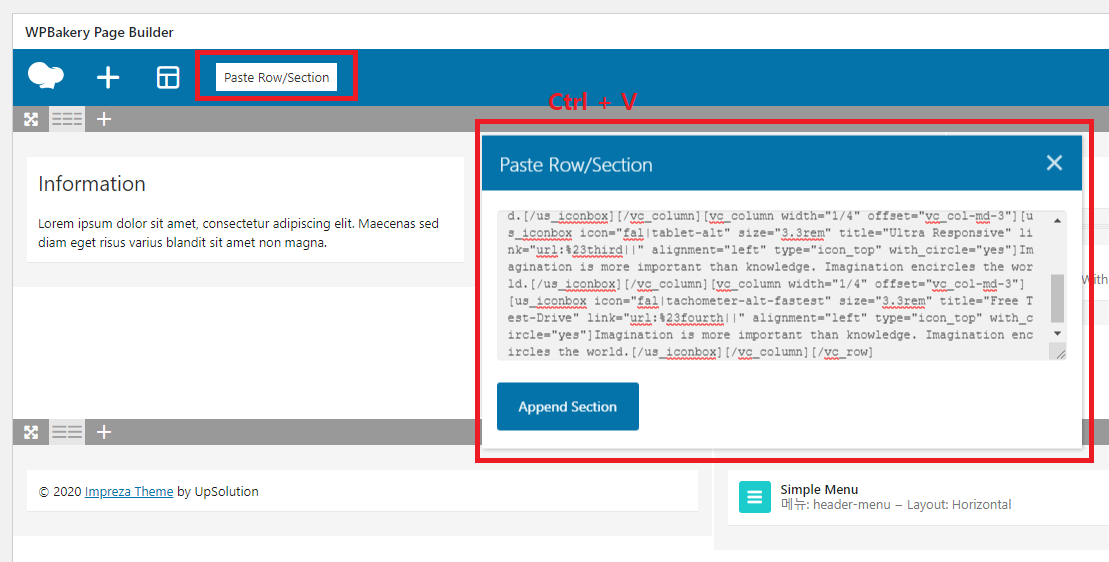Close the Paste Row/Section dialog

pos(1054,163)
